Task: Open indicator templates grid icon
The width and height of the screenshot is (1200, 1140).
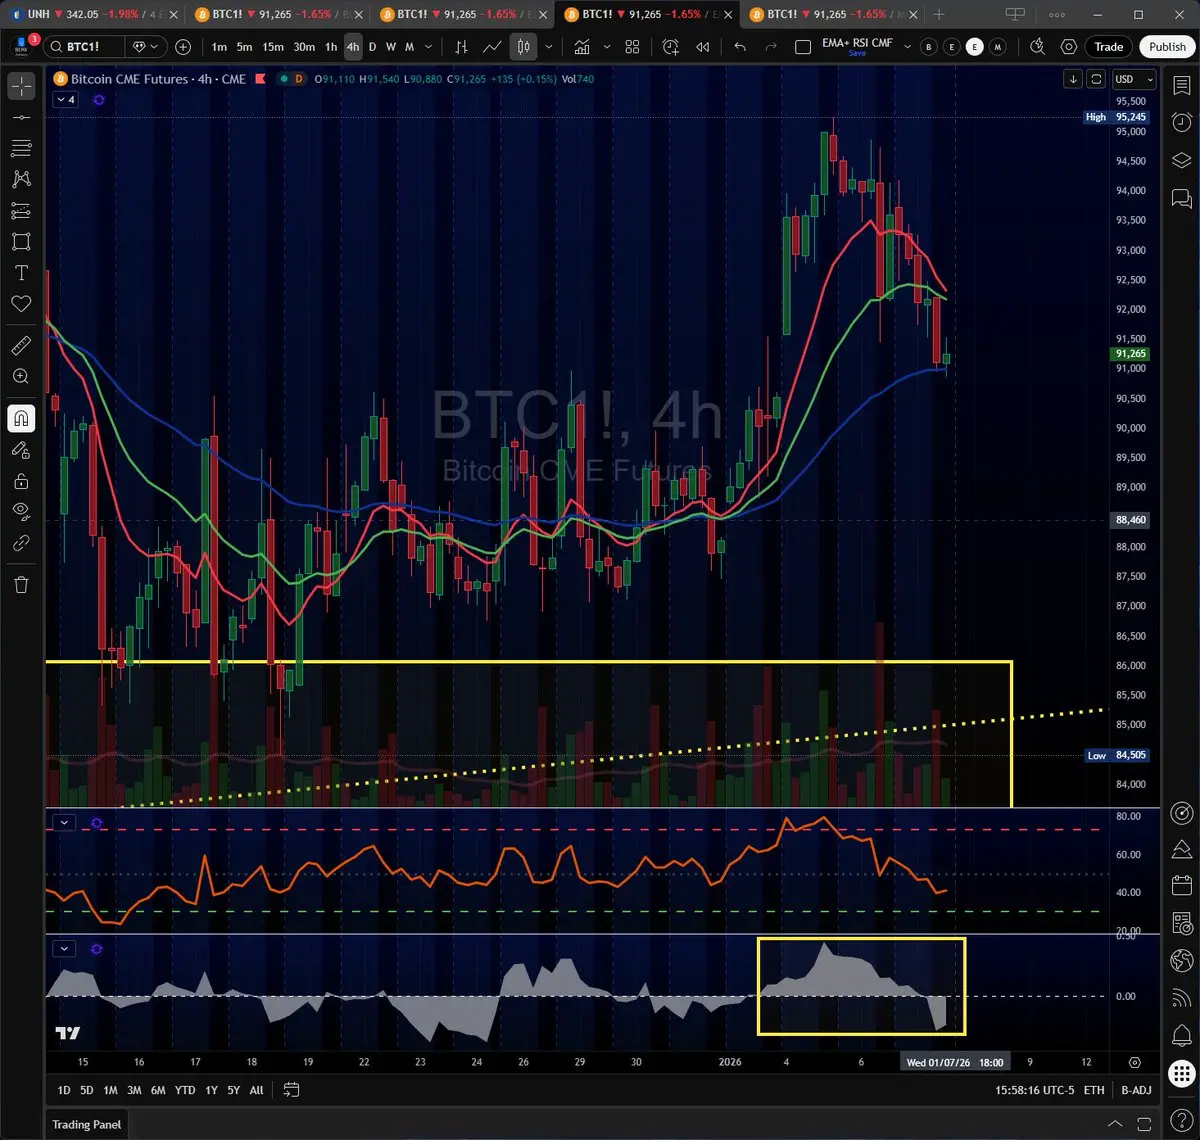Action: (632, 47)
